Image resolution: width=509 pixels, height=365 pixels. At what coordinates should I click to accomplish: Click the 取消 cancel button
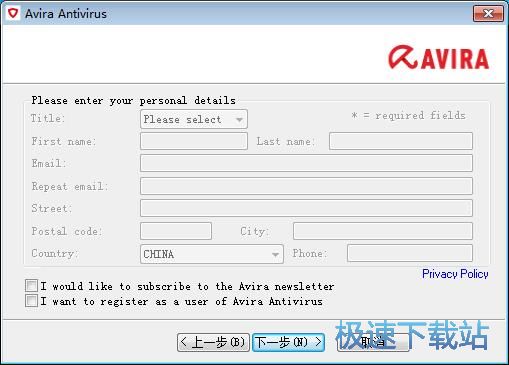(373, 342)
